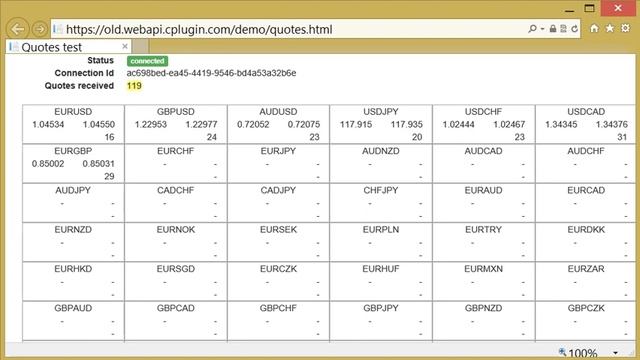Open a new tab next to Quotes test
This screenshot has width=640, height=360.
click(x=140, y=47)
